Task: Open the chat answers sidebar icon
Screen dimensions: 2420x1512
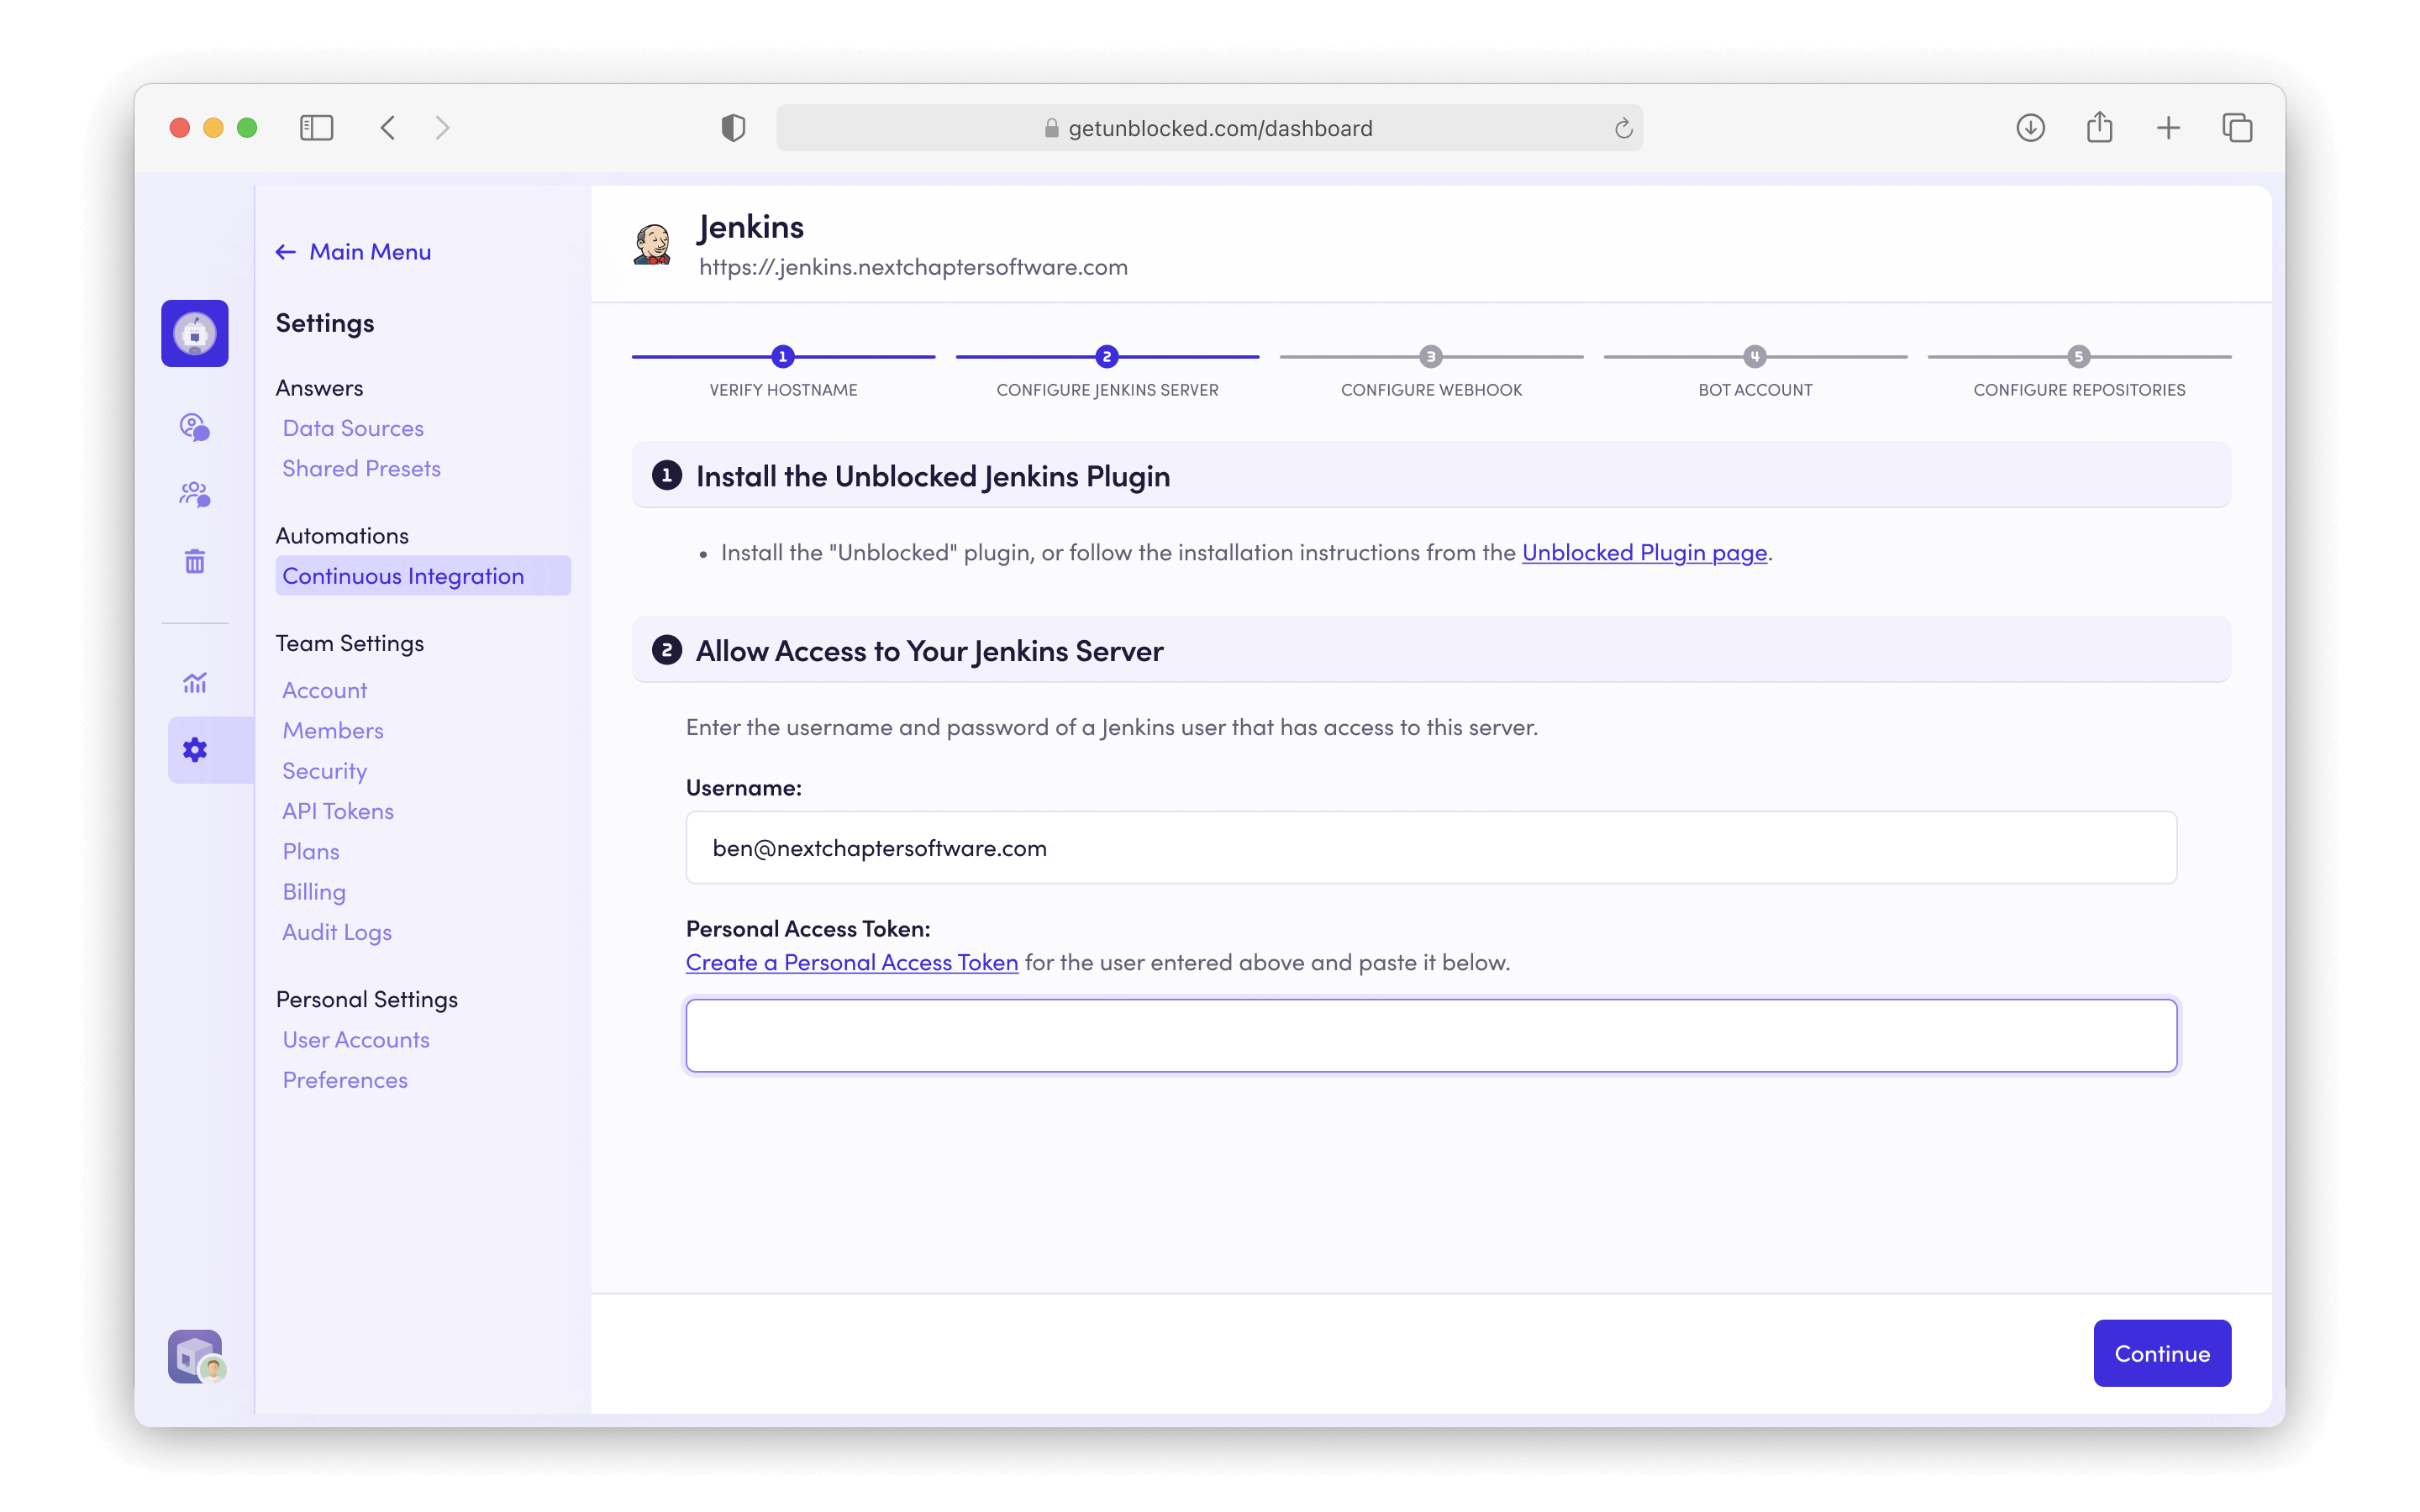Action: point(194,428)
